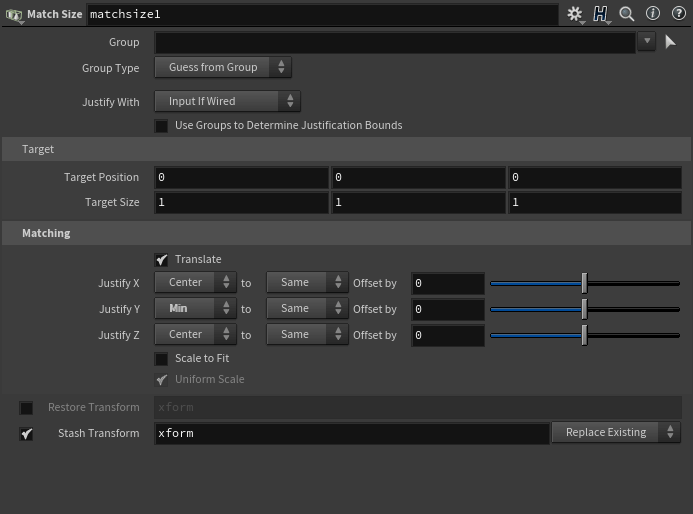Click the info icon in header
This screenshot has width=693, height=514.
(x=653, y=14)
